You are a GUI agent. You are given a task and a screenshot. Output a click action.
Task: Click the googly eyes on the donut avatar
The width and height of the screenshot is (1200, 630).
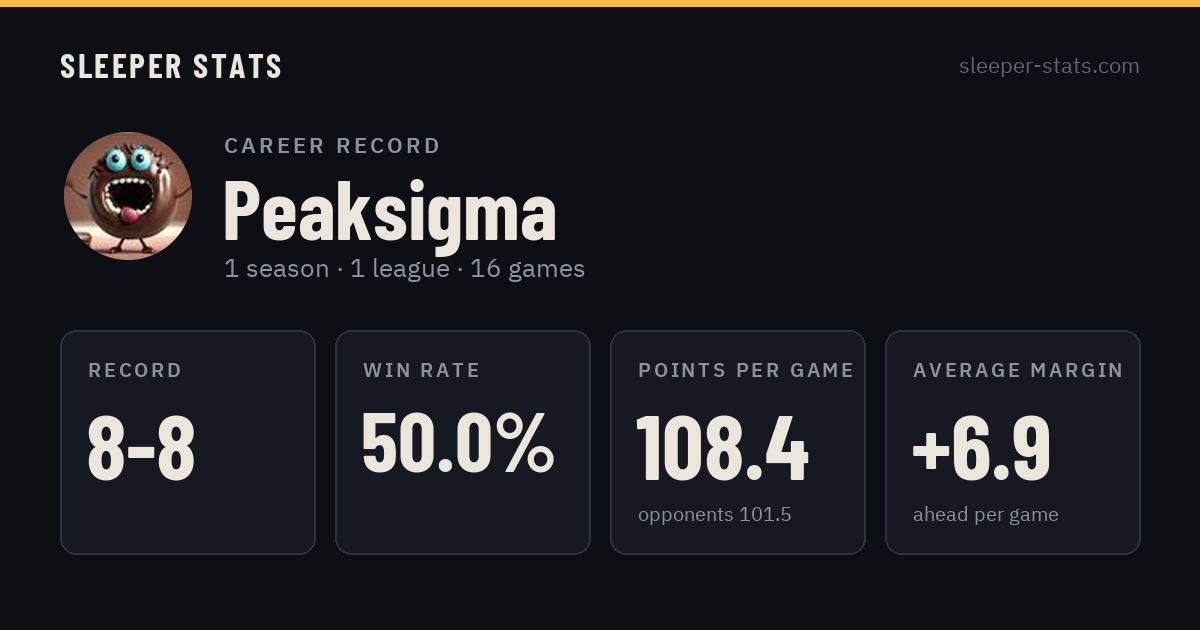click(x=126, y=159)
